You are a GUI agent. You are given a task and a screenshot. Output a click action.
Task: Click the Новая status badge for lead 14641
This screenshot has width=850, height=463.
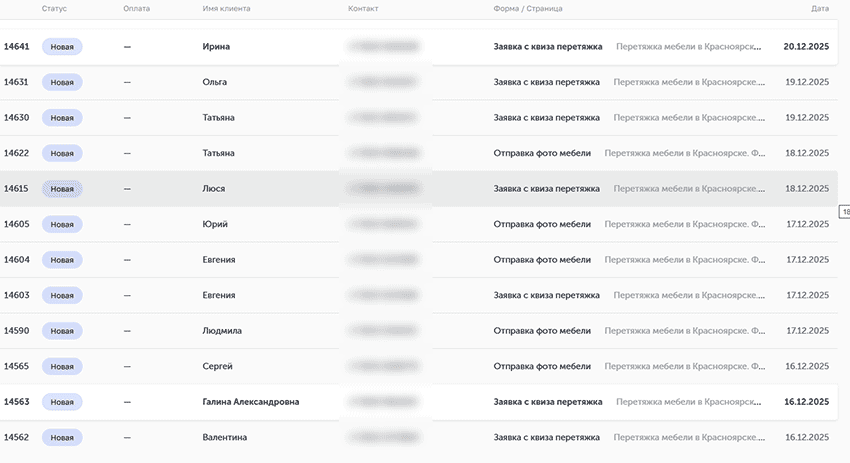coord(62,46)
